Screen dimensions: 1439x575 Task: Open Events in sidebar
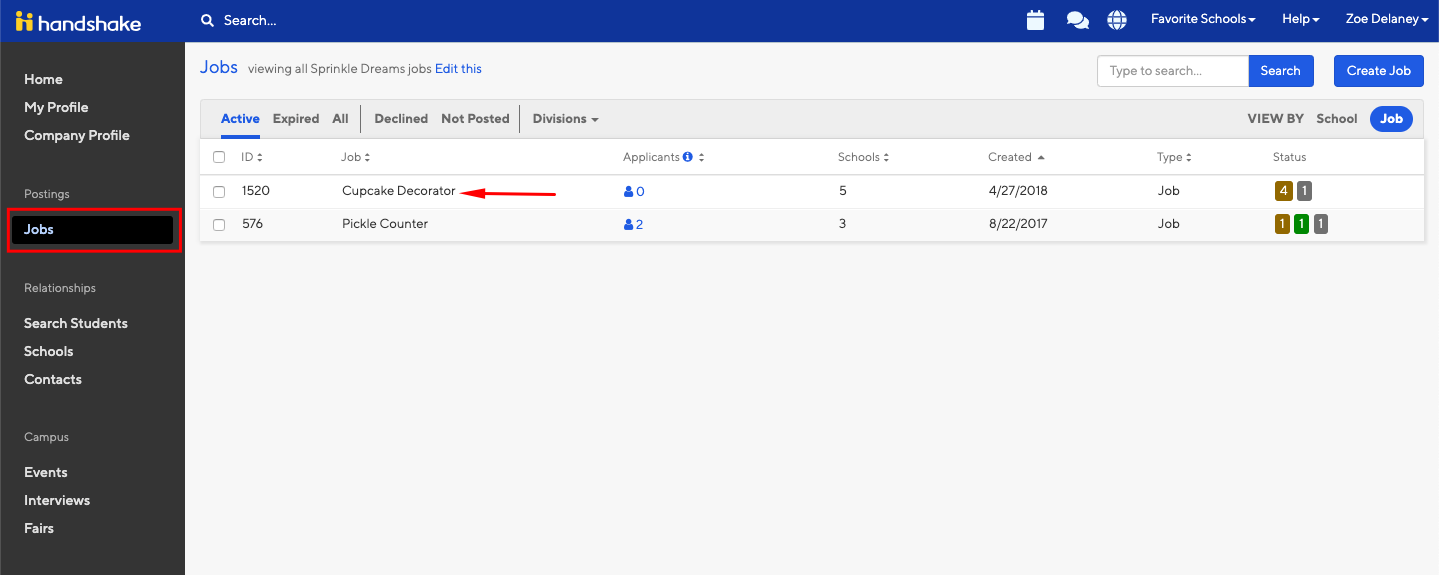point(46,472)
